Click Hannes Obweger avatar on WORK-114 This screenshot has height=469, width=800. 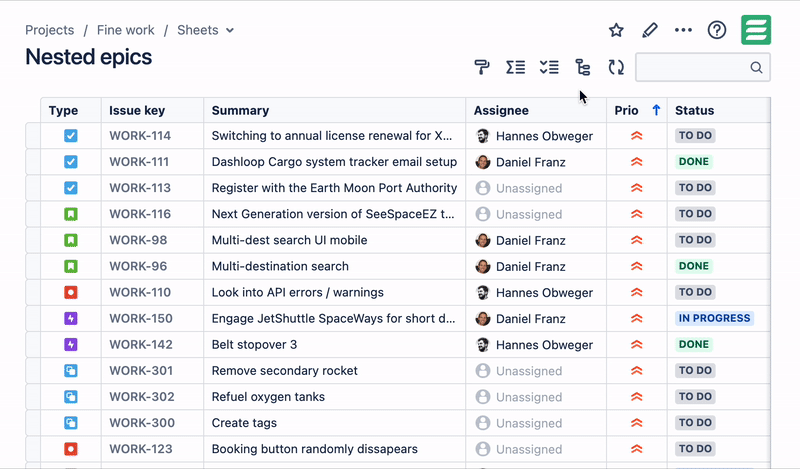[x=483, y=136]
